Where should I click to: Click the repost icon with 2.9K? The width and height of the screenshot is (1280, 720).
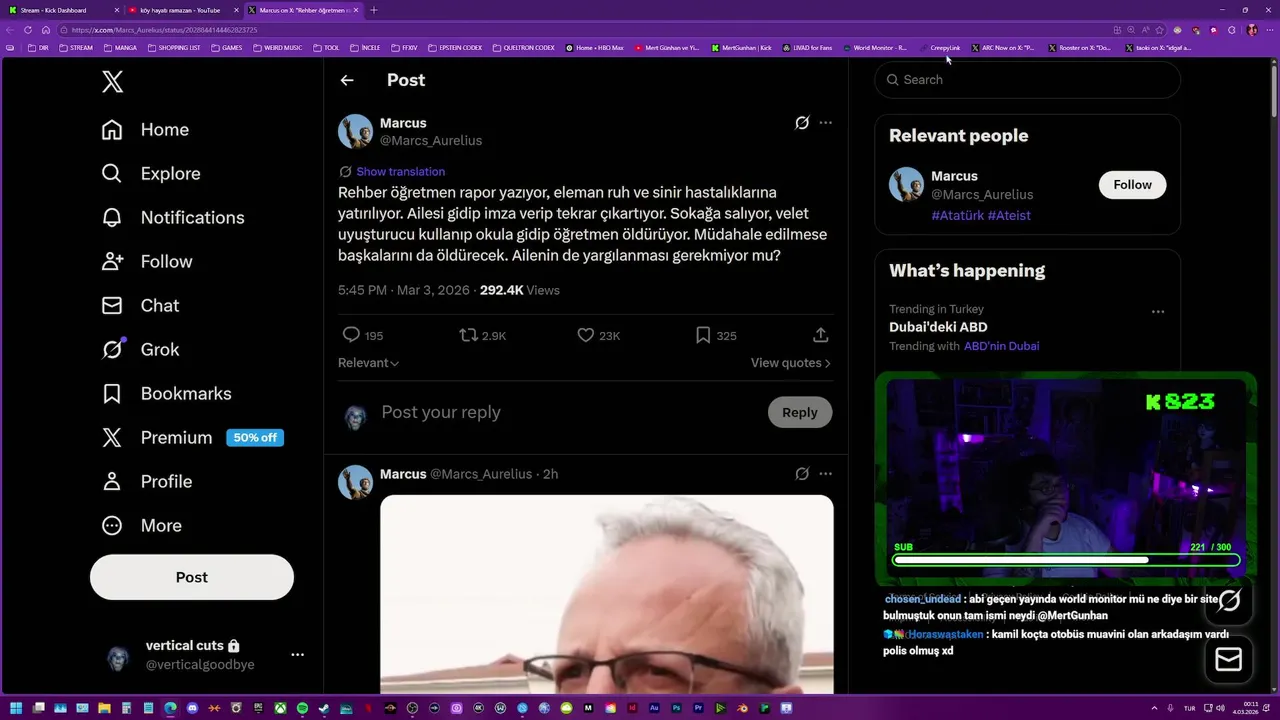[468, 335]
